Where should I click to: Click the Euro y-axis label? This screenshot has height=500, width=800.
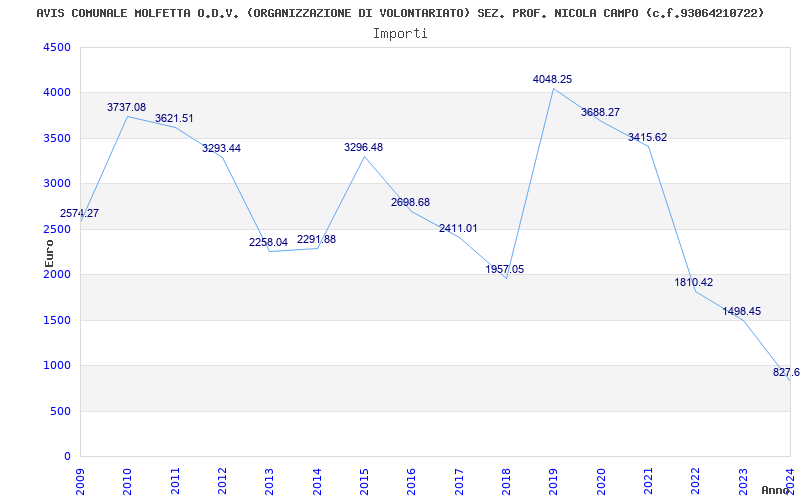pos(49,254)
